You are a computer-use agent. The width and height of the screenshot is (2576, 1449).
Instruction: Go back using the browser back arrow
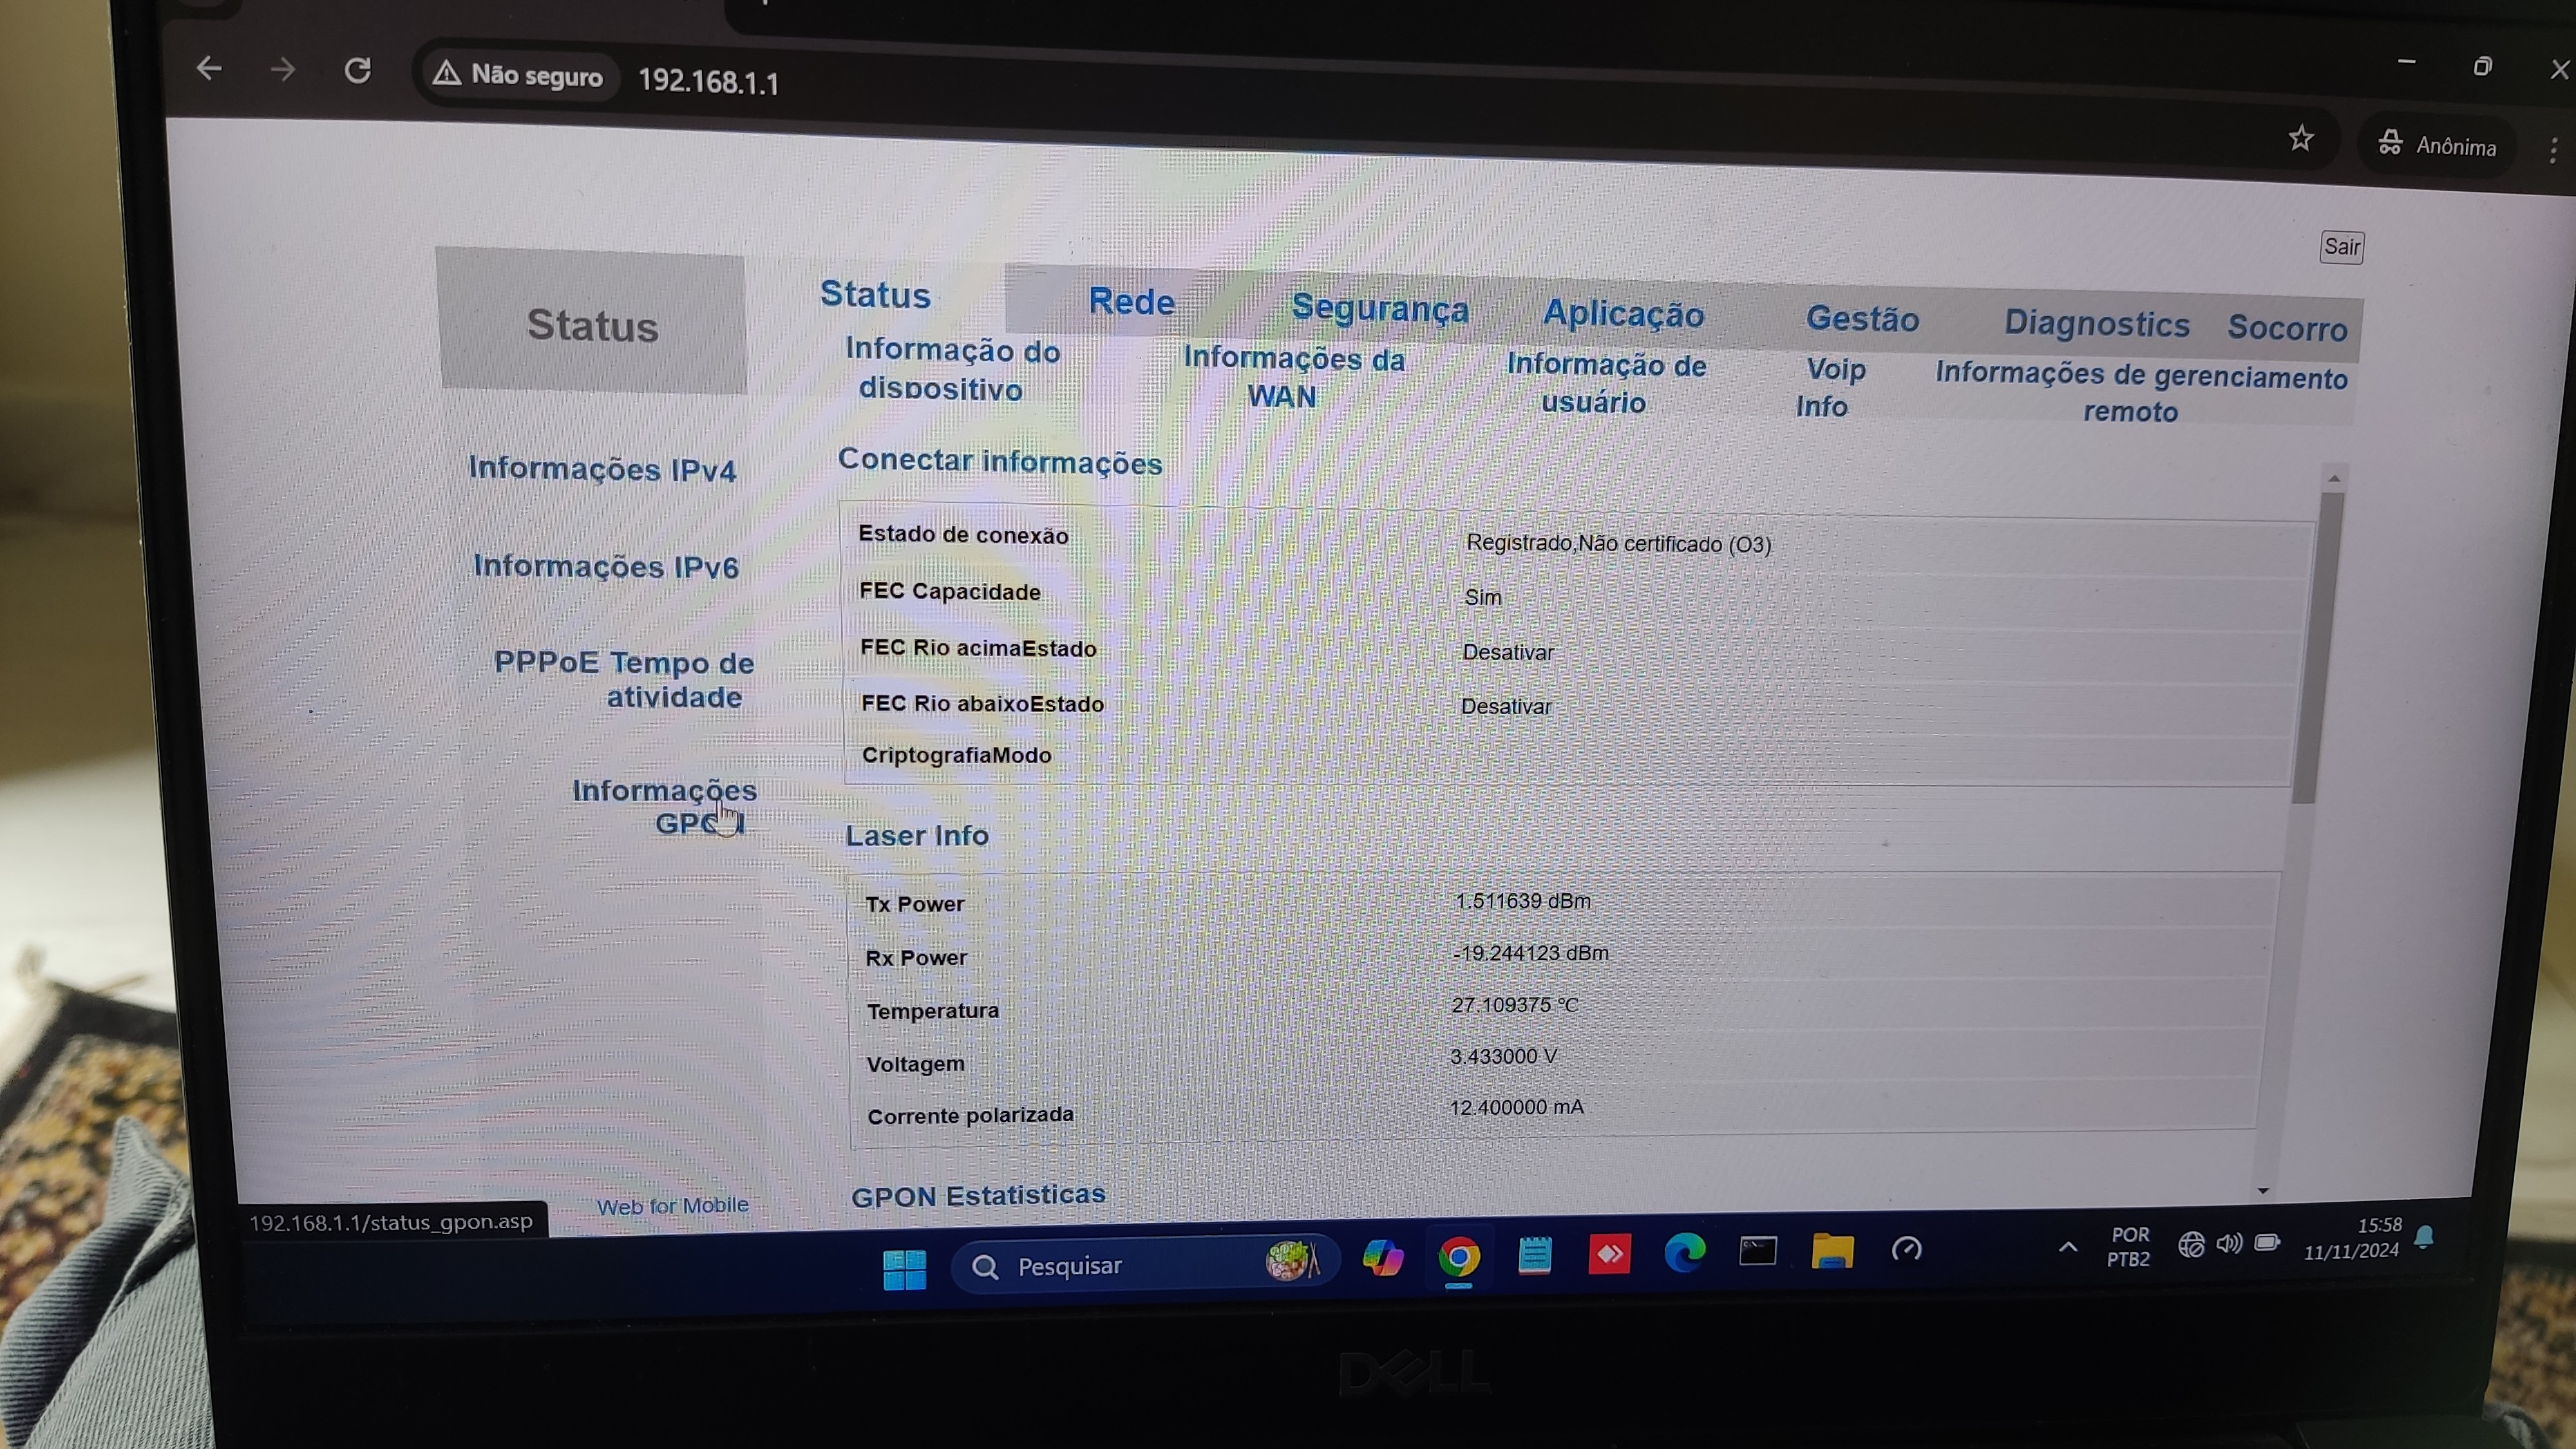209,68
